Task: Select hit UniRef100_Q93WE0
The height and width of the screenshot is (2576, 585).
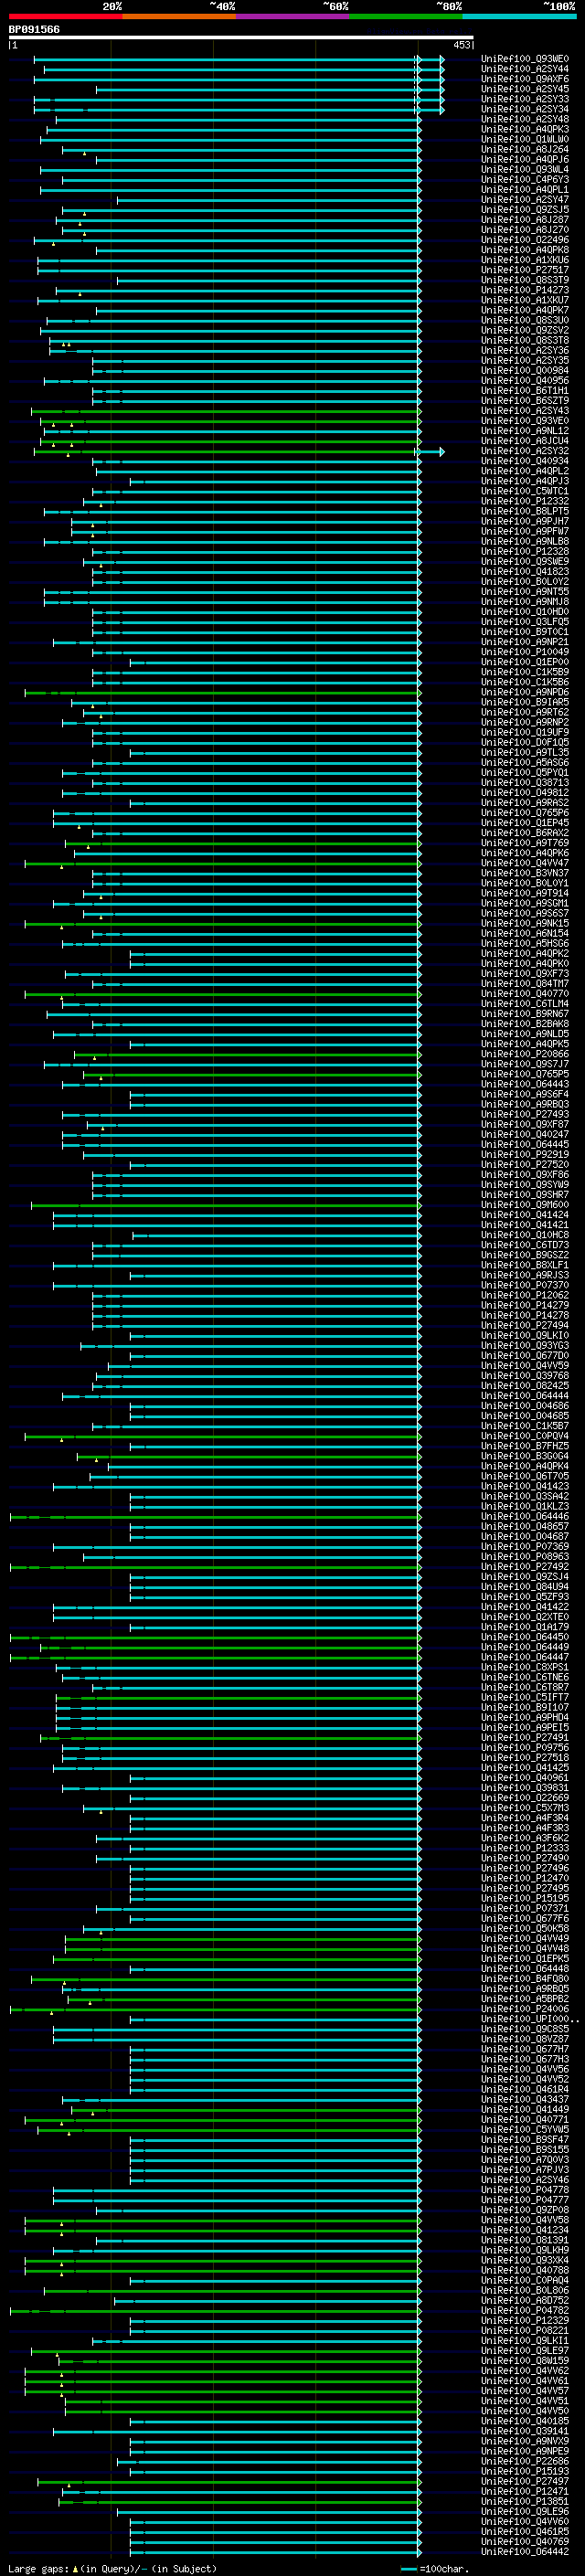Action: pyautogui.click(x=524, y=59)
